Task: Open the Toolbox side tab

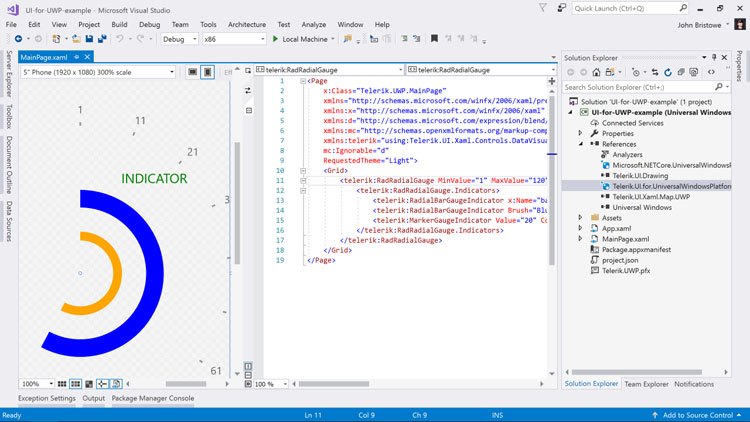Action: [x=9, y=116]
